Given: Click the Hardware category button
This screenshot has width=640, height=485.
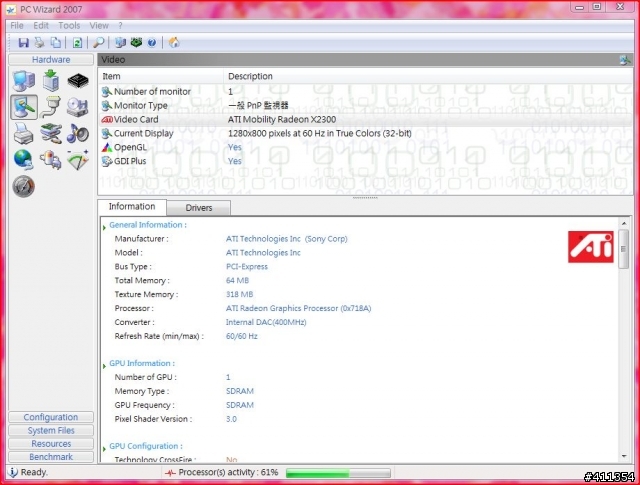Looking at the screenshot, I should [x=51, y=60].
